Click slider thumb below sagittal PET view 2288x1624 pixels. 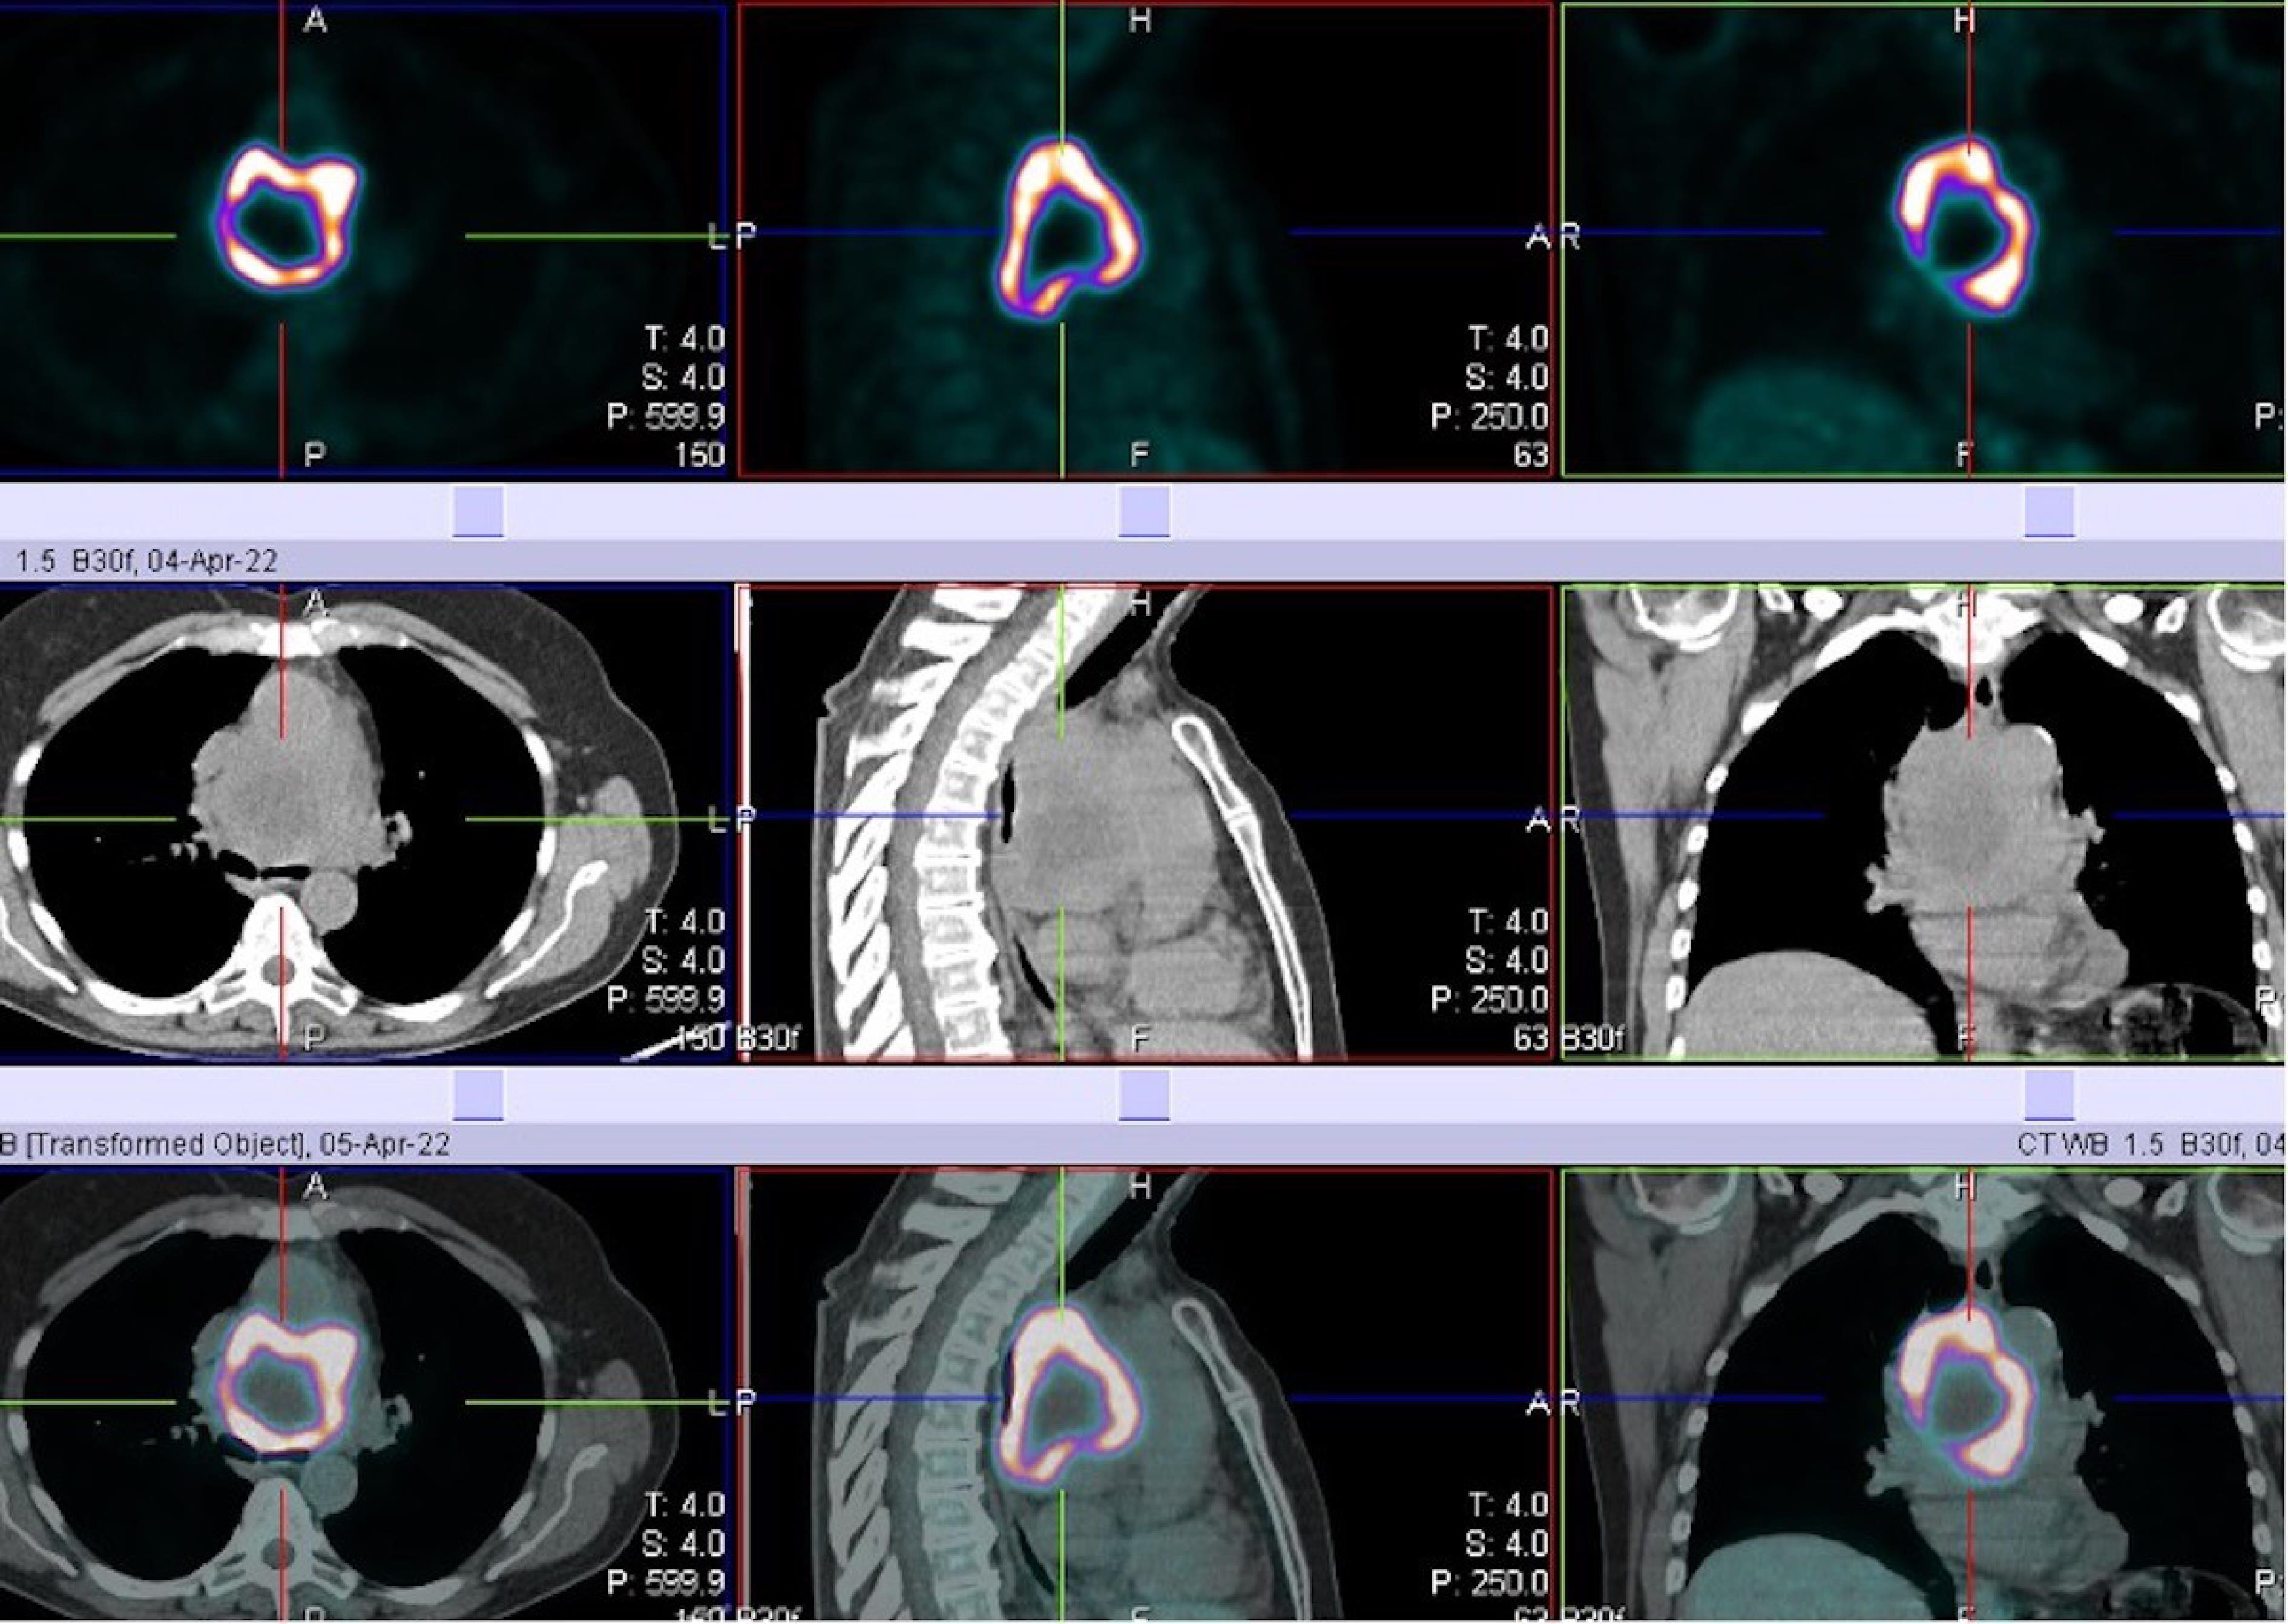[1144, 513]
